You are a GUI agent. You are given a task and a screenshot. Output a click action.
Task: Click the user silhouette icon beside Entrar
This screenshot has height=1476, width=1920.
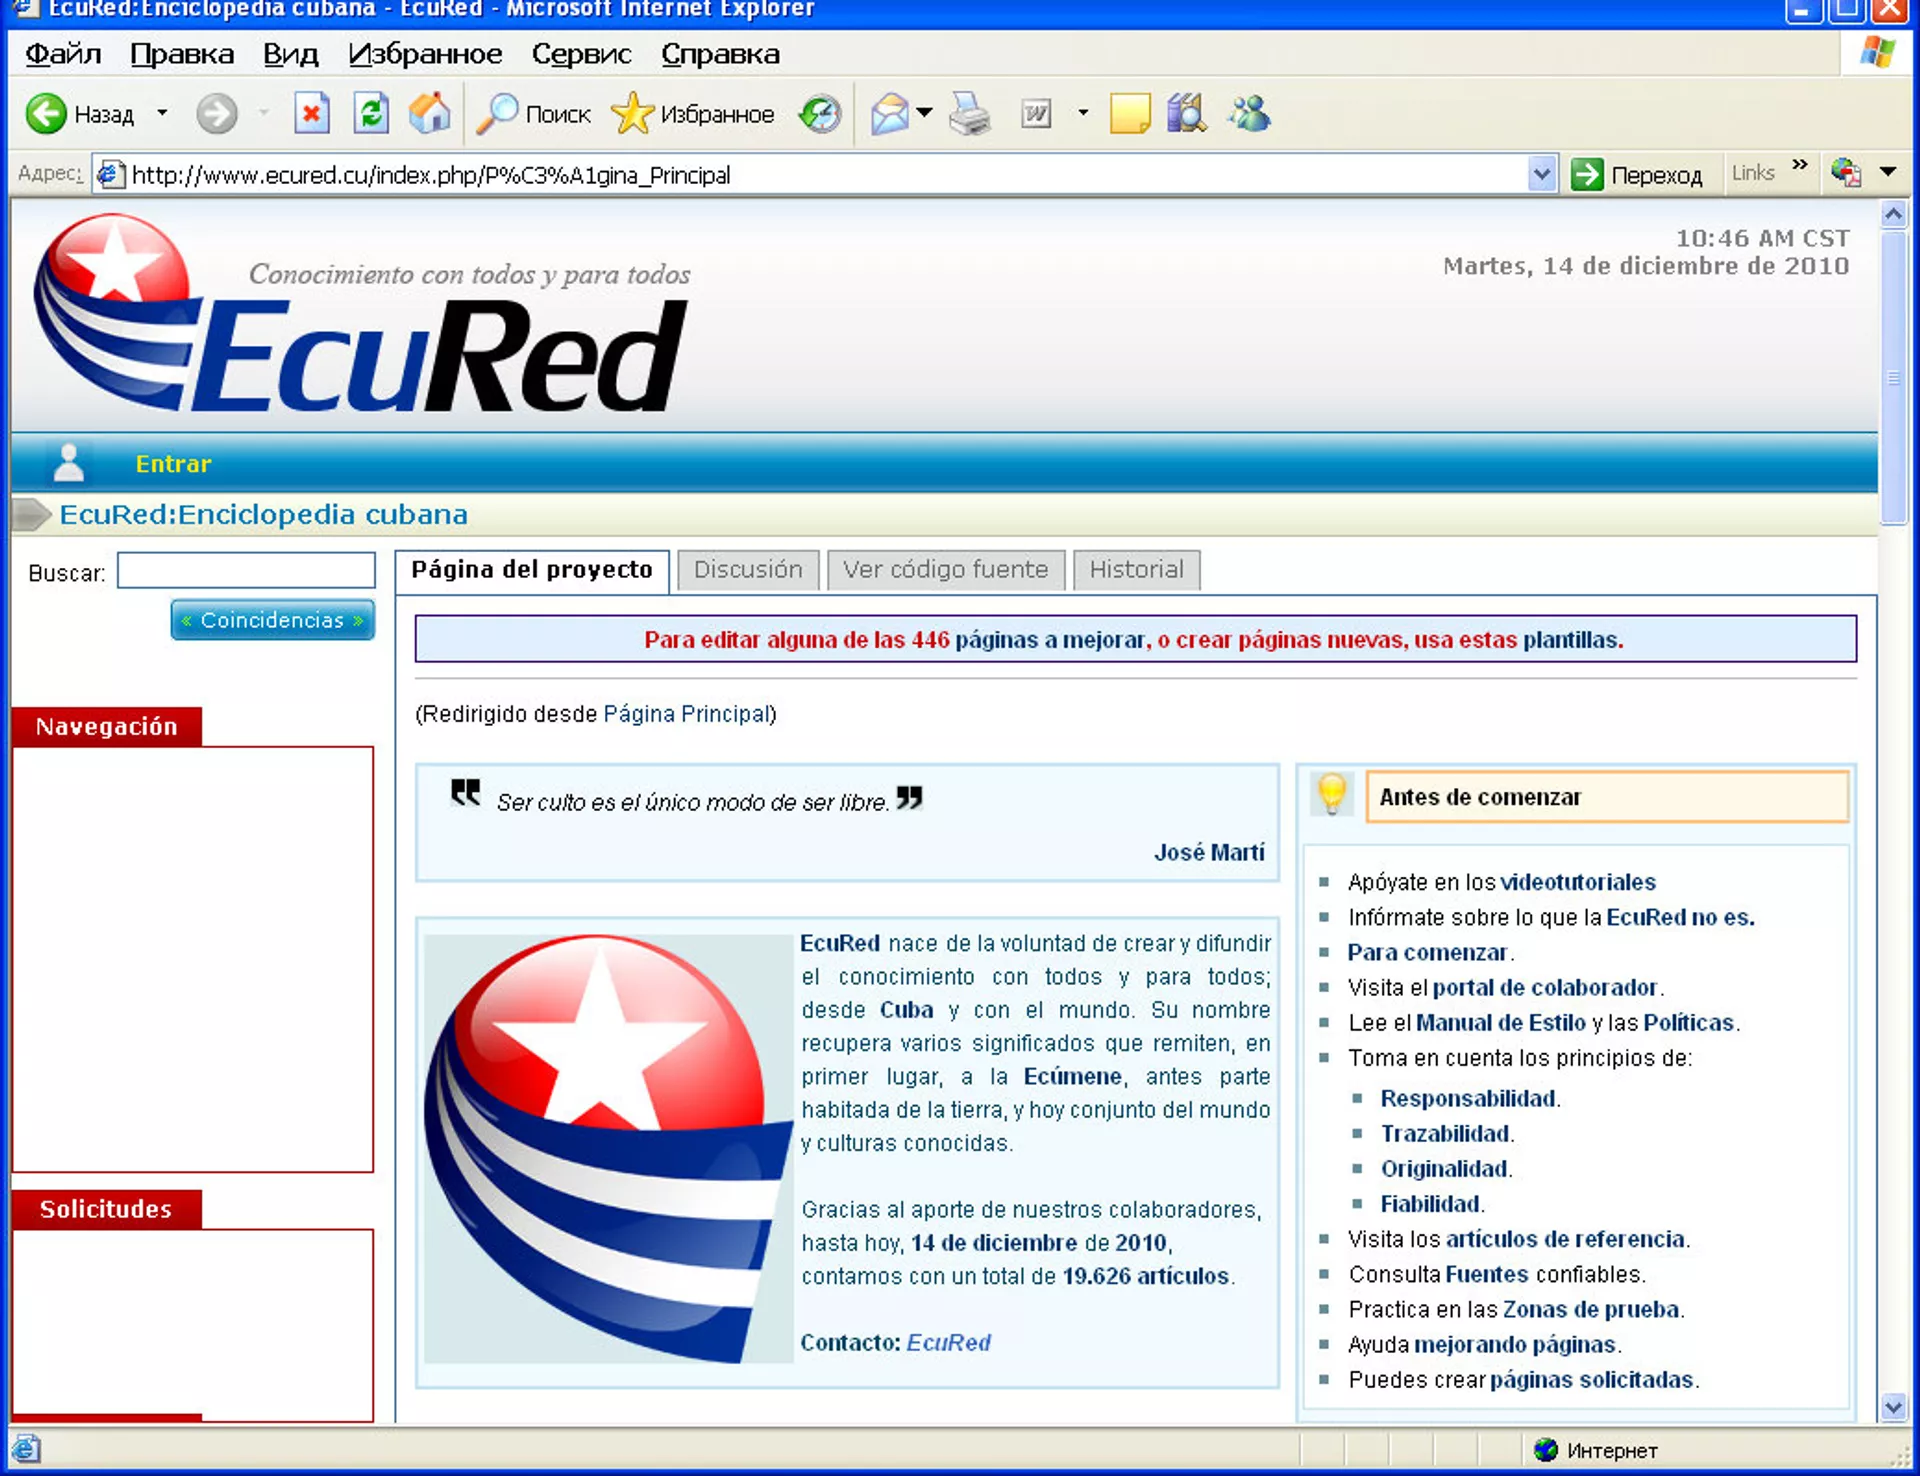click(68, 463)
